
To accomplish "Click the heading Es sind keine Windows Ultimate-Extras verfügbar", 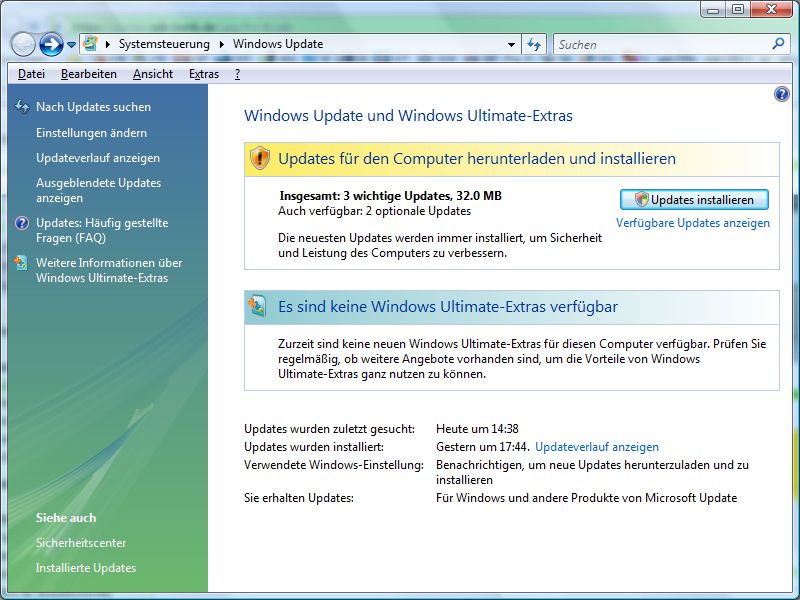I will pos(448,307).
